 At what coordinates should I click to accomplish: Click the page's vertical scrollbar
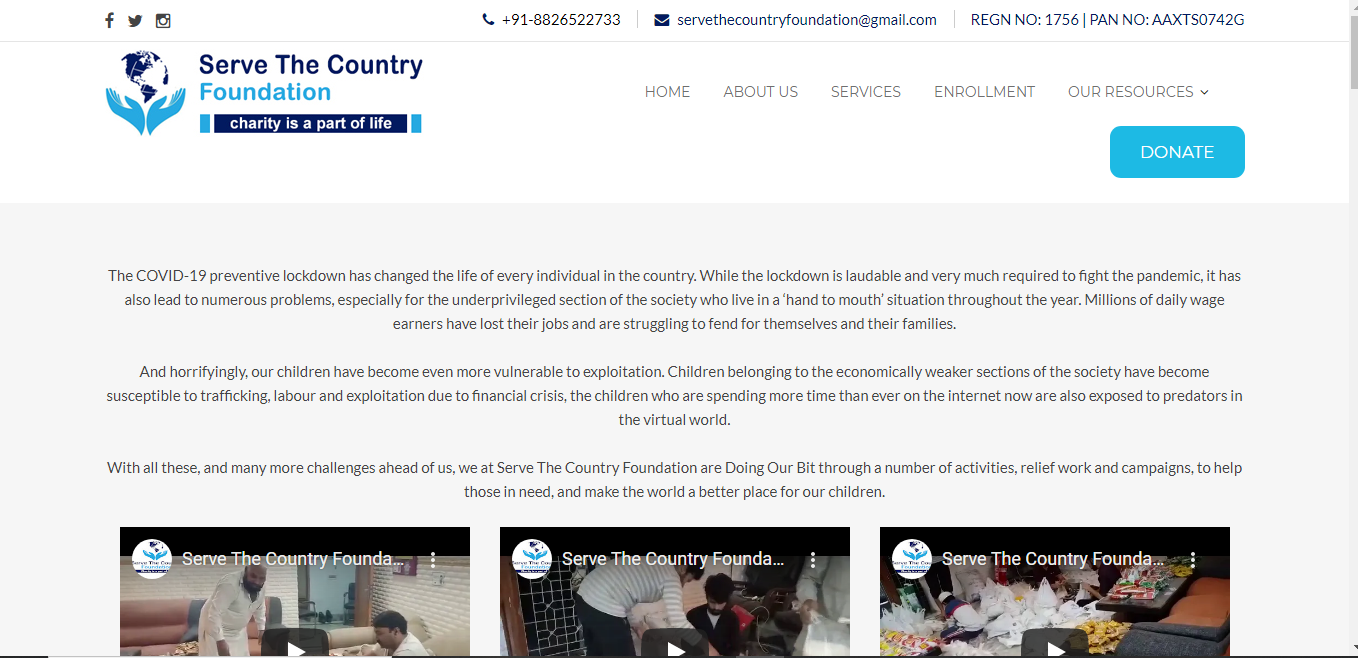[x=1353, y=329]
